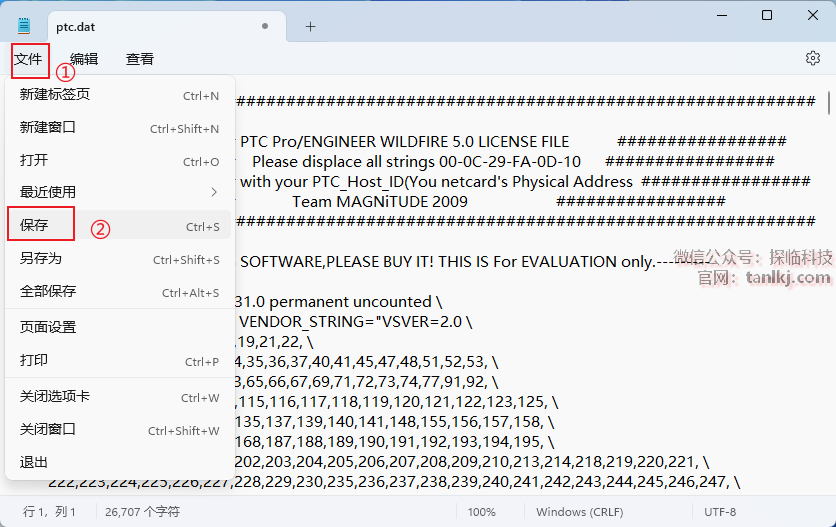Image resolution: width=836 pixels, height=527 pixels.
Task: Select 全部保存 menu entry
Action: pyautogui.click(x=48, y=291)
